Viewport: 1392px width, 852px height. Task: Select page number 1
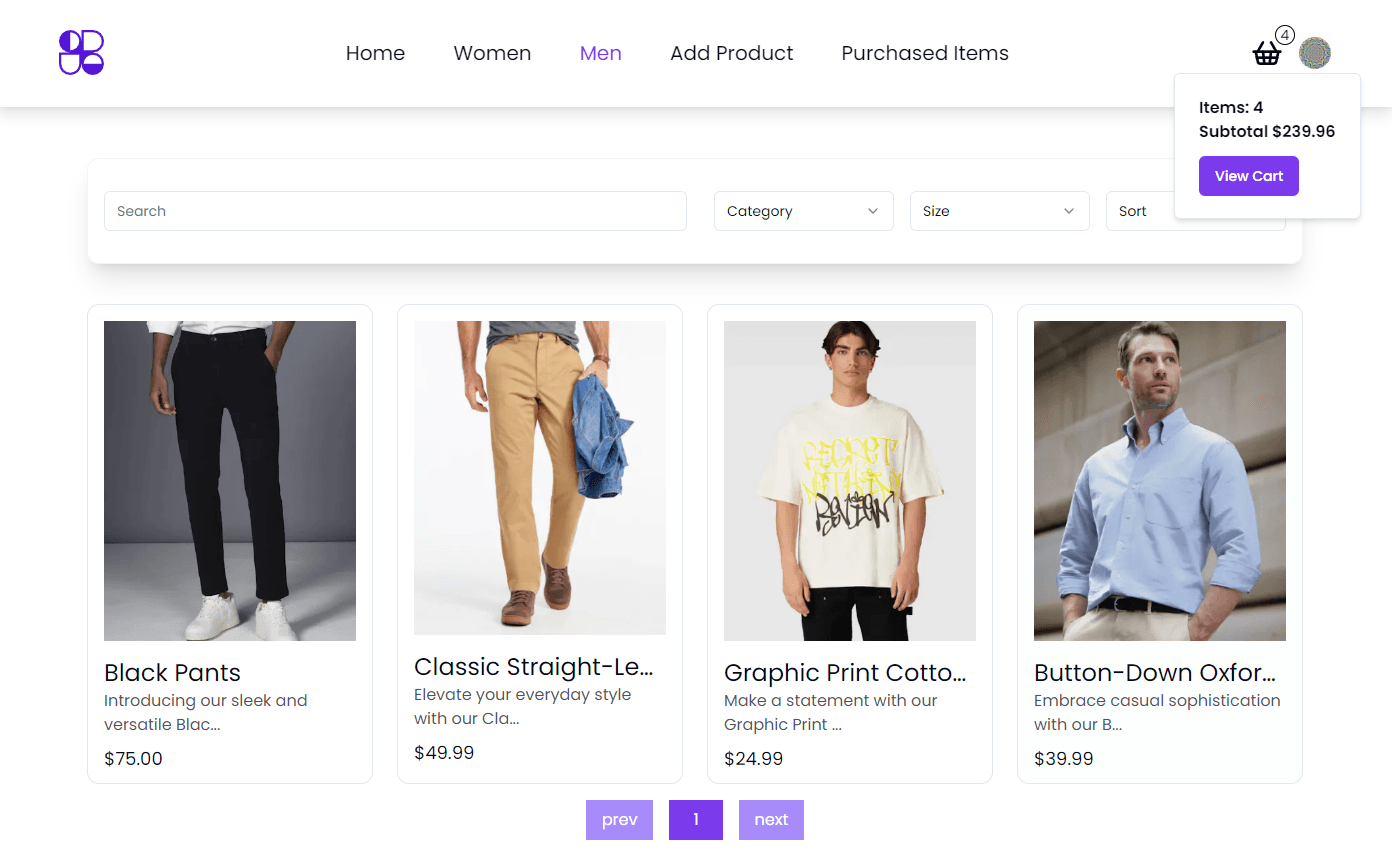coord(696,820)
